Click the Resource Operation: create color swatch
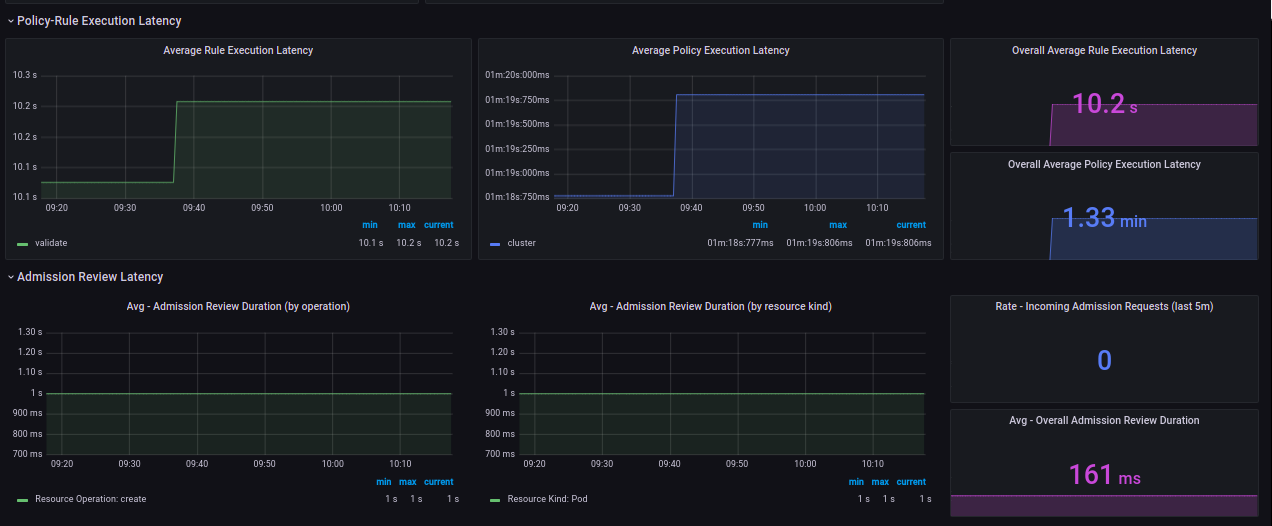Screen dimensions: 1272x526 (22, 499)
